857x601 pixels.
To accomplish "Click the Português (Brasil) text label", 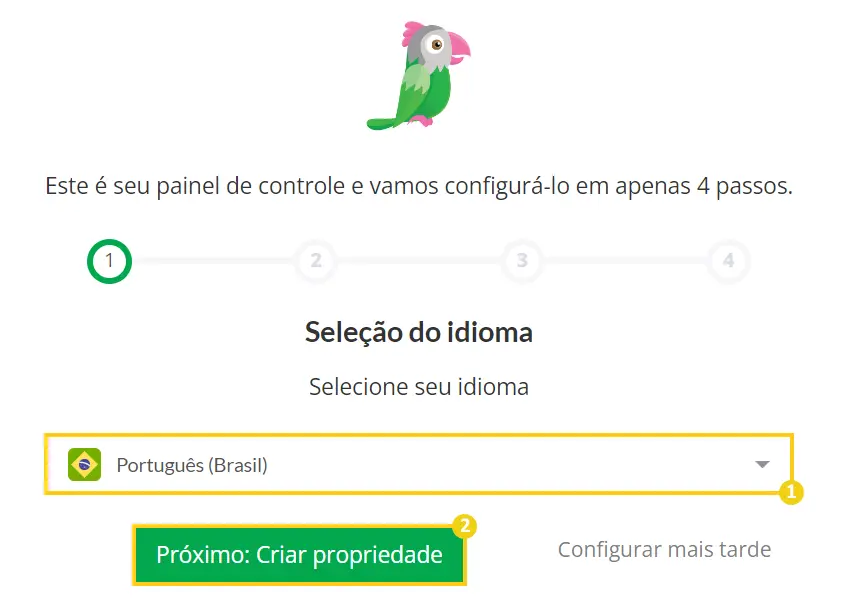I will click(x=192, y=465).
